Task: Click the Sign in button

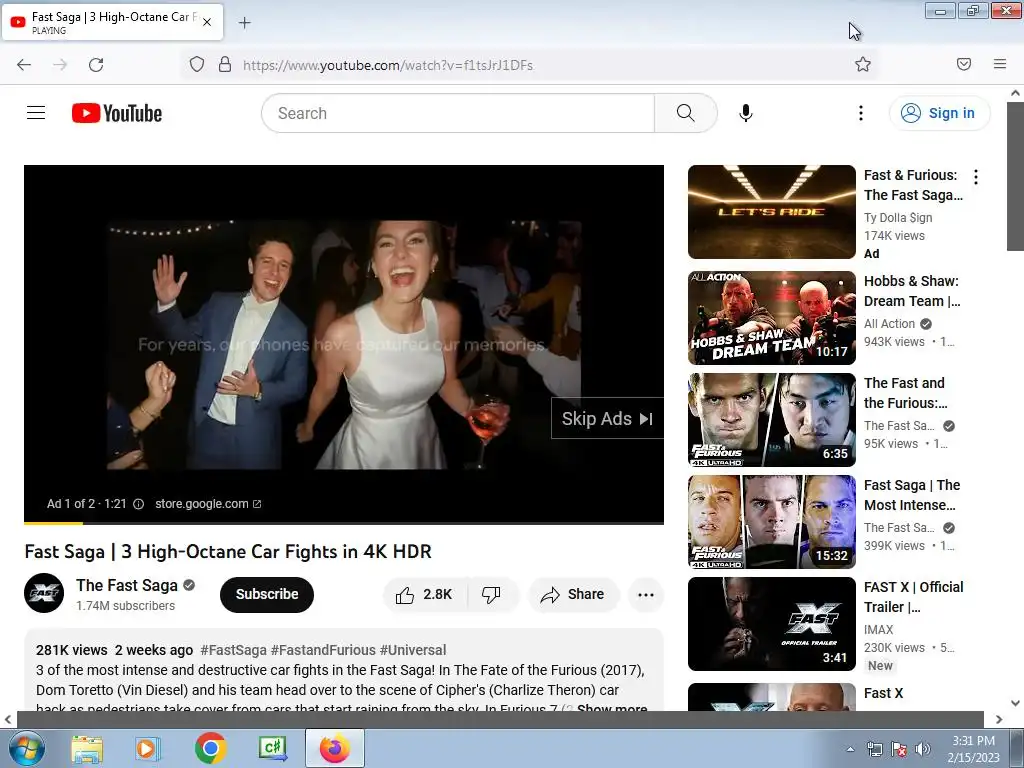Action: pos(939,113)
